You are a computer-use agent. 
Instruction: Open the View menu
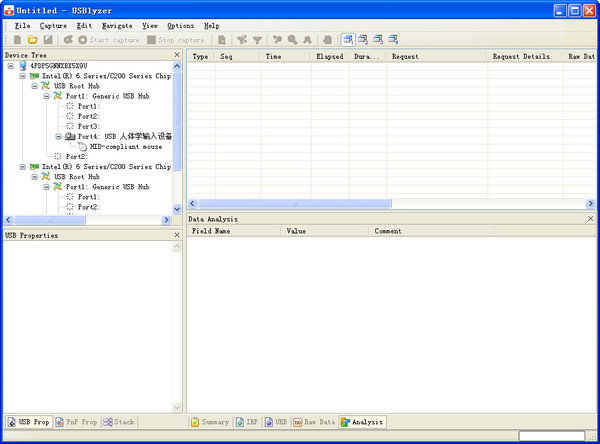150,26
